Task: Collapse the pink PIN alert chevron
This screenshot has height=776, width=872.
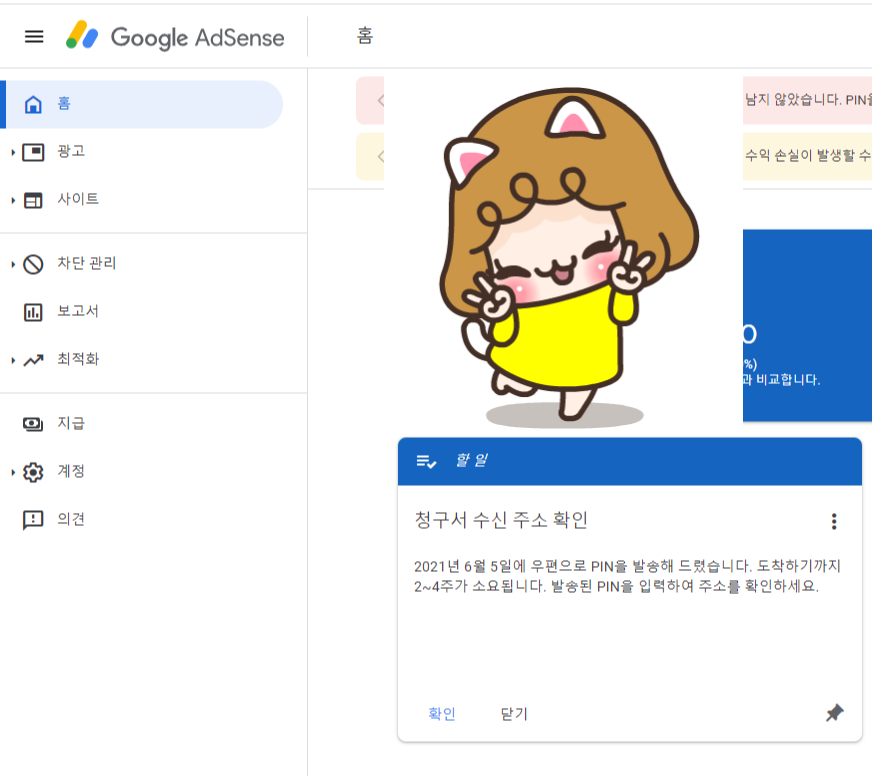Action: (380, 100)
